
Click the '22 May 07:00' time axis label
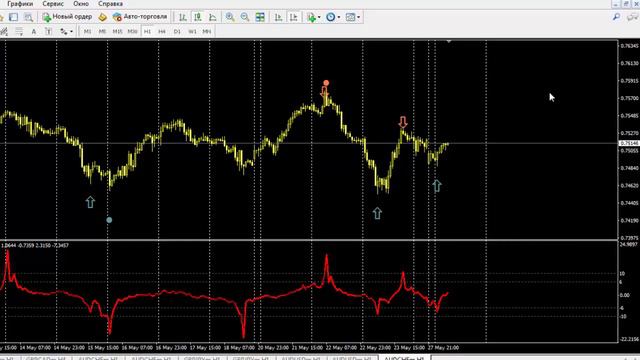[341, 348]
